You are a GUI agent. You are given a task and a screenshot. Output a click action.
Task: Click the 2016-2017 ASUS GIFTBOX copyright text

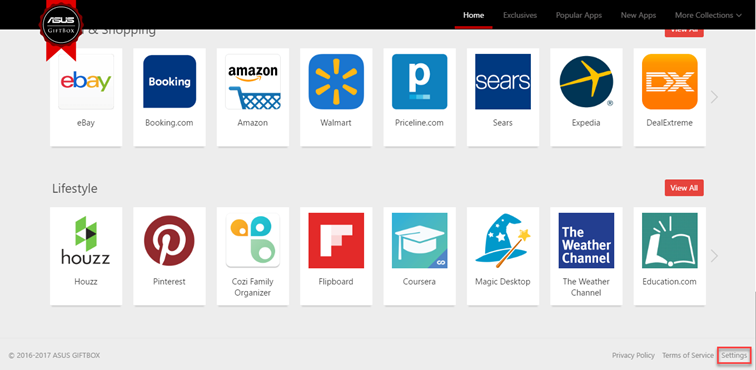click(54, 356)
